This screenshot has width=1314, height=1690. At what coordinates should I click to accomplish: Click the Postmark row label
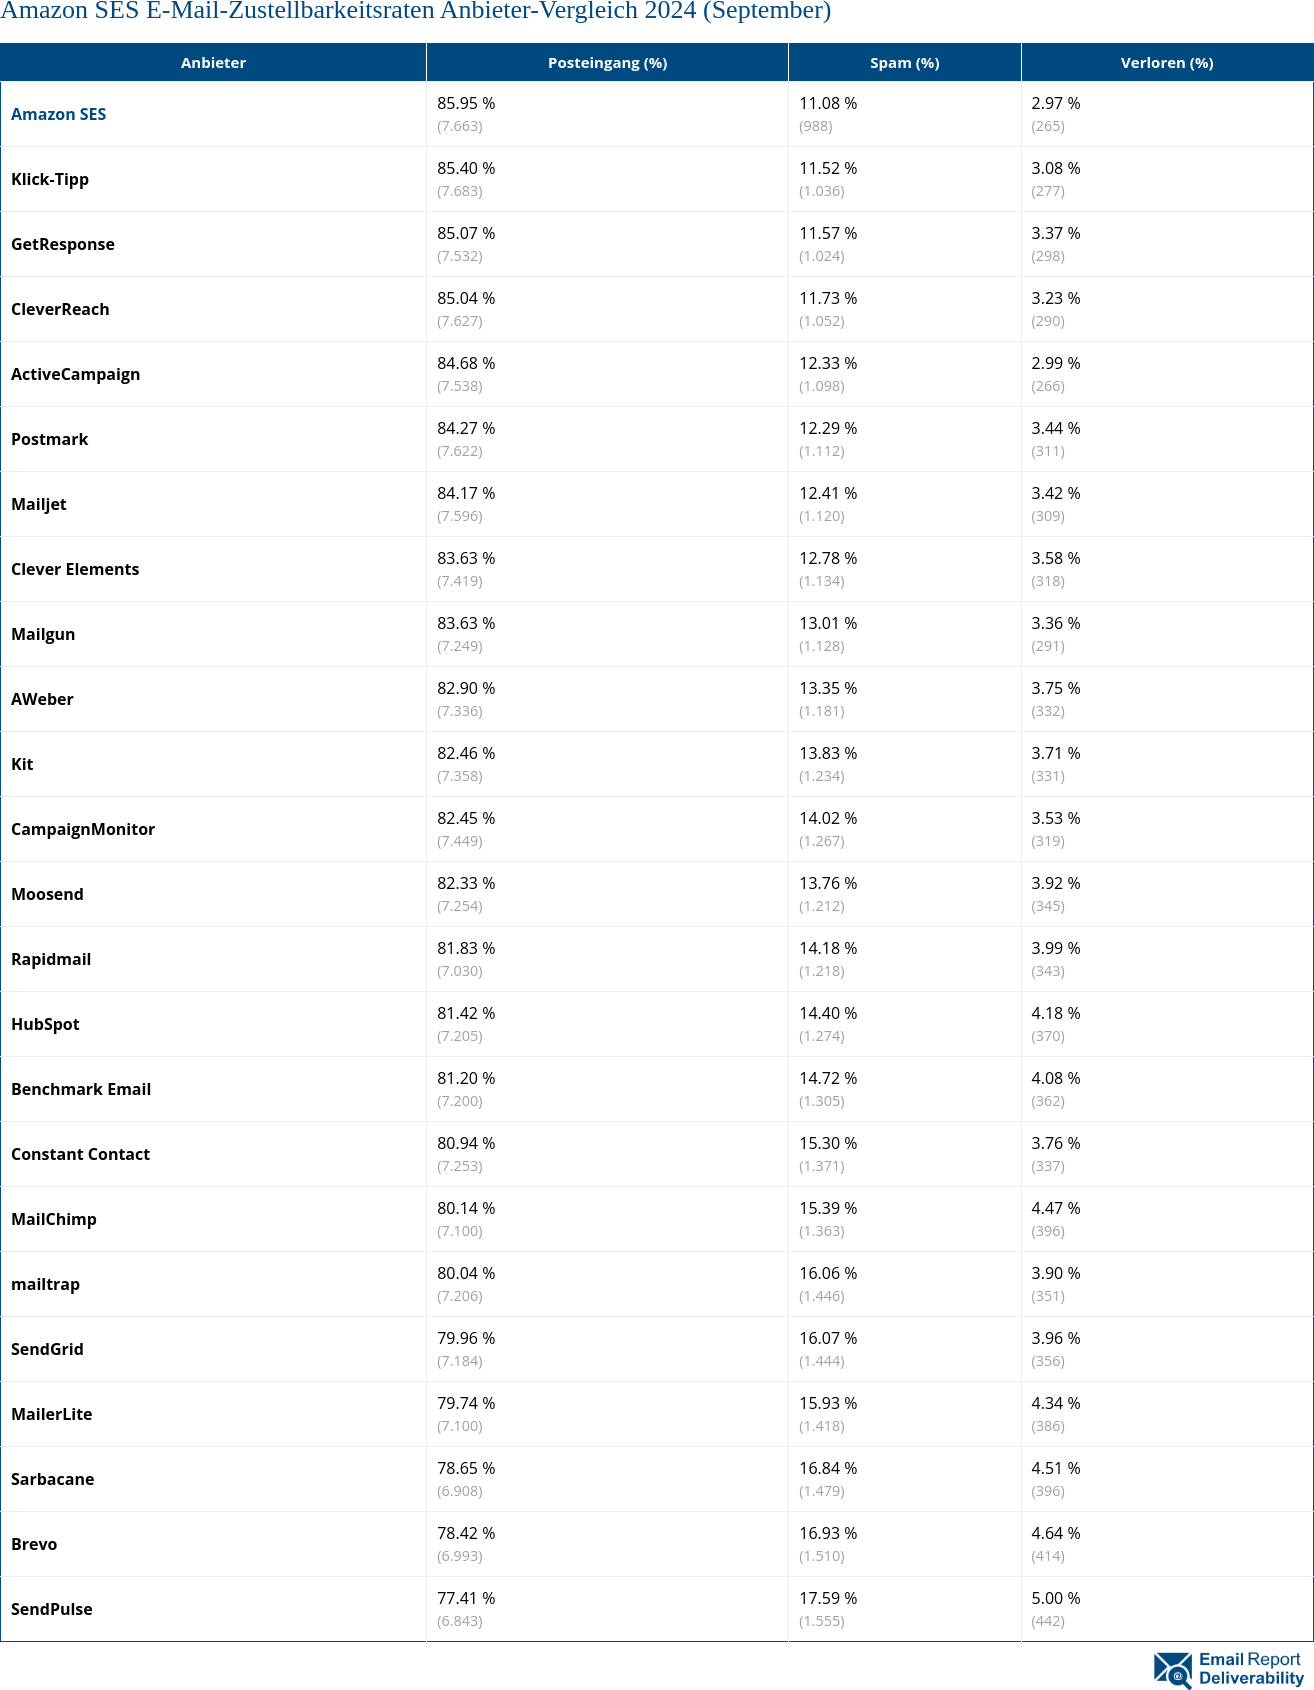tap(50, 439)
